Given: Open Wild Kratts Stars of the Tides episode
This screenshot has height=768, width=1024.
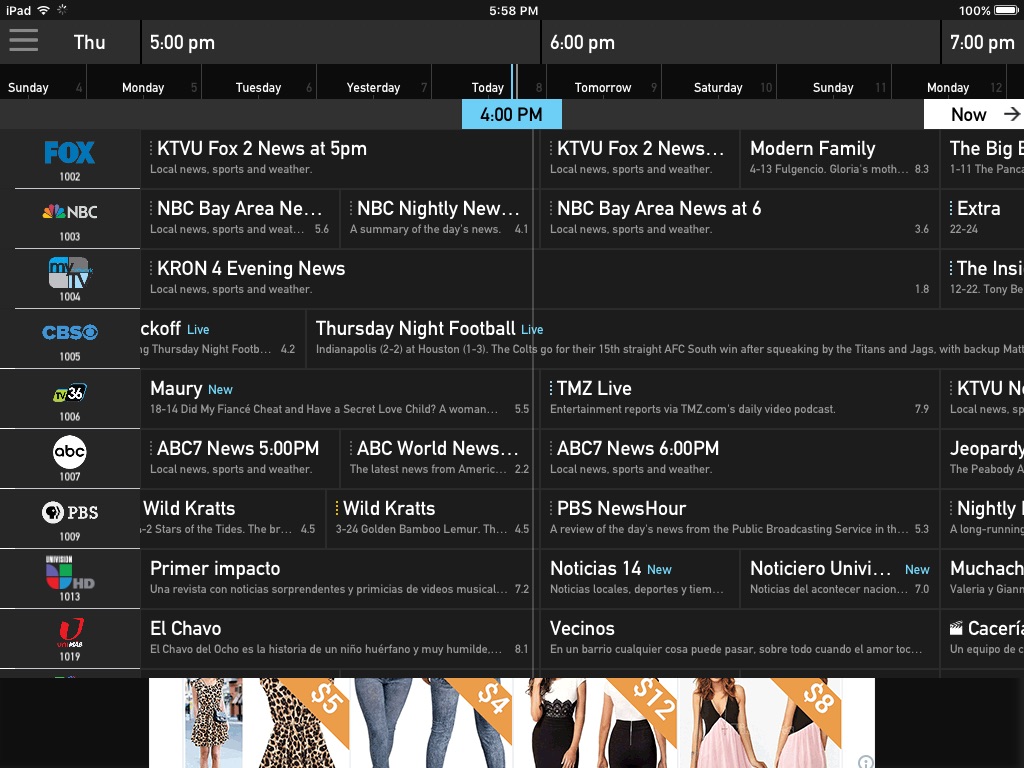Looking at the screenshot, I should pos(232,520).
